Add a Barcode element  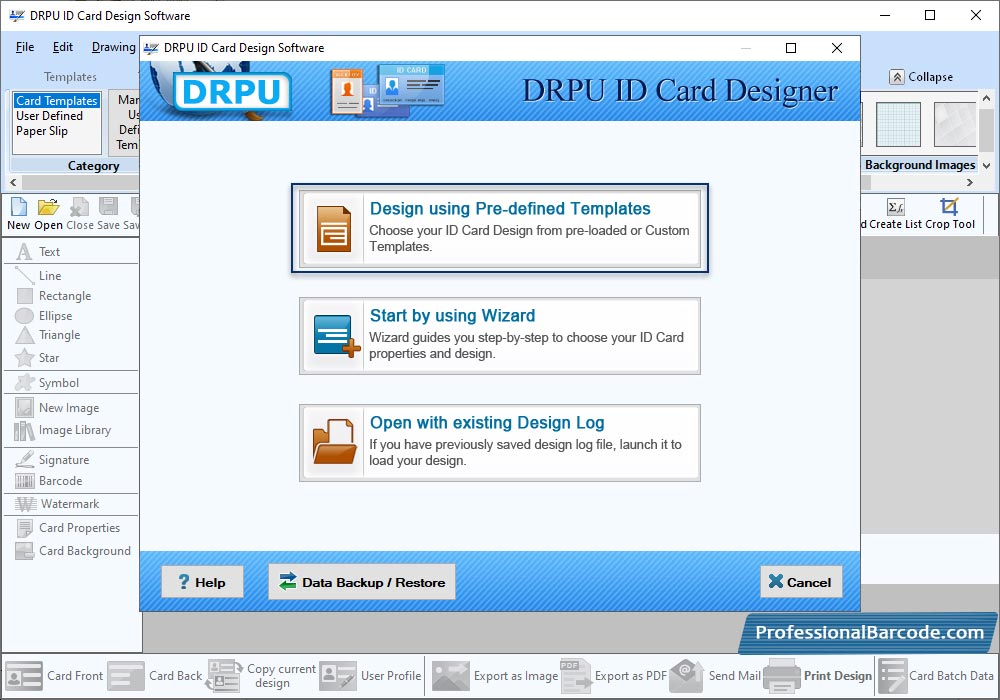click(49, 481)
